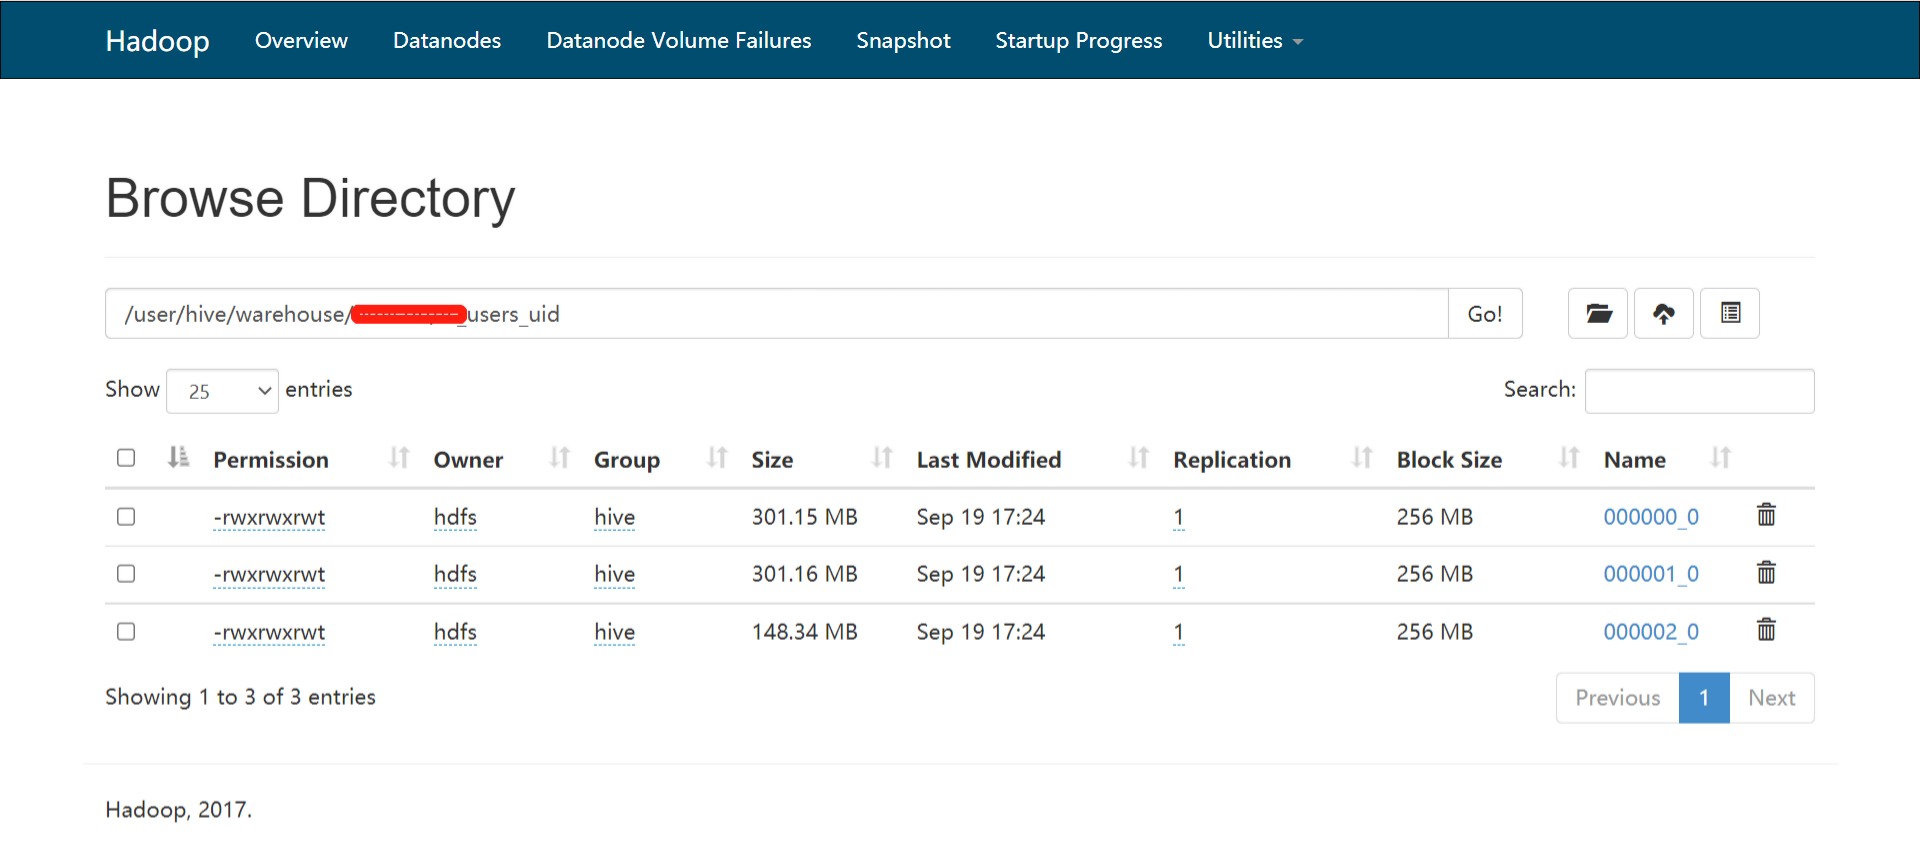
Task: Check the select-all header checkbox
Action: (x=126, y=458)
